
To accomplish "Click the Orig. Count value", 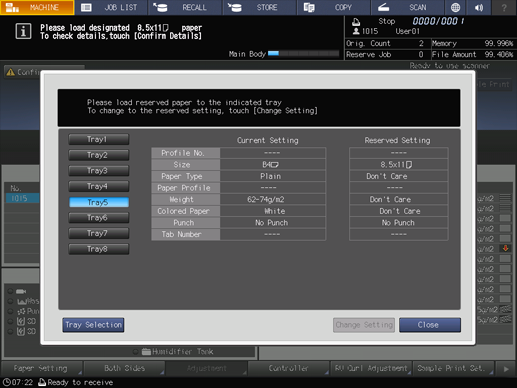I will (x=421, y=43).
